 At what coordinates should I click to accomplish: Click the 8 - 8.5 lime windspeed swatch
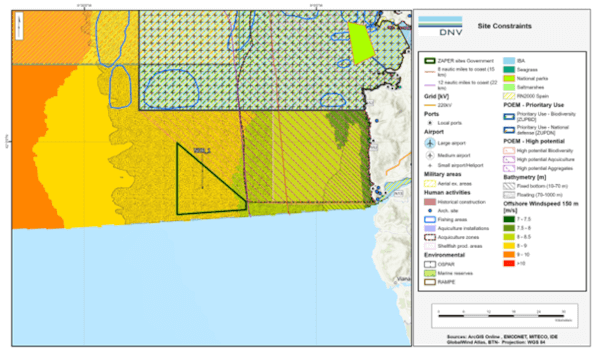tap(509, 237)
